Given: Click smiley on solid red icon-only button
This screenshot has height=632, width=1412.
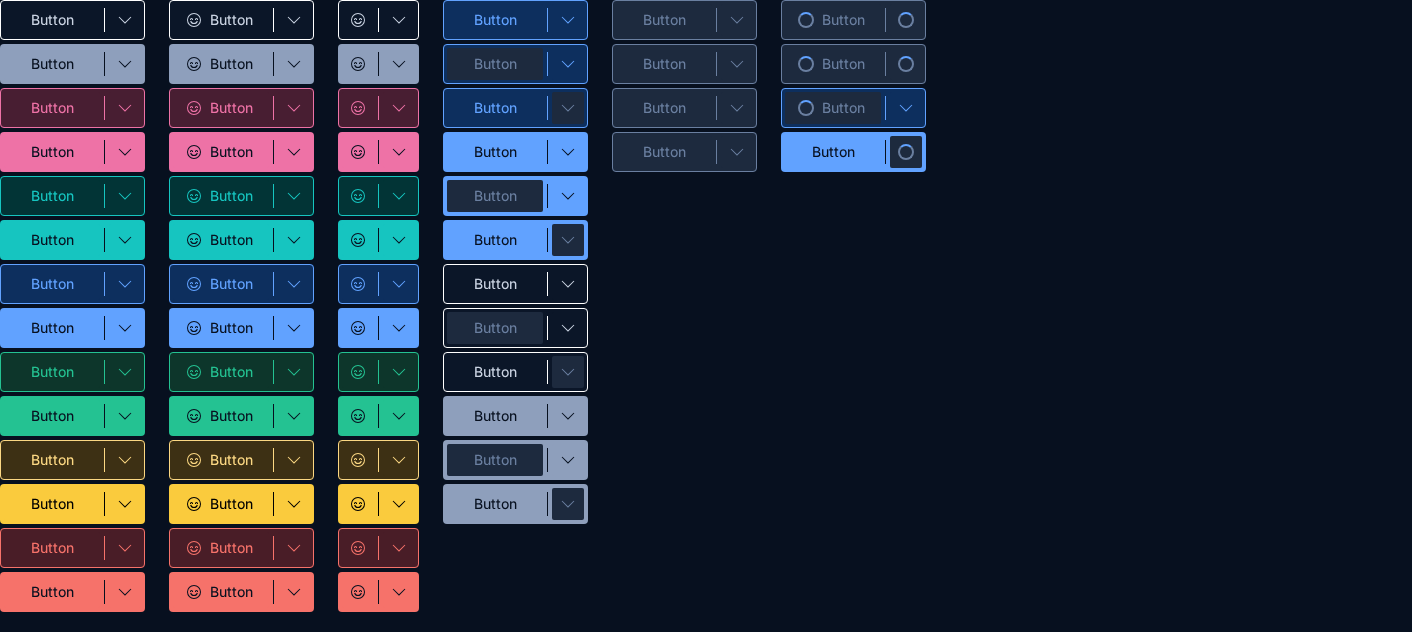Looking at the screenshot, I should 358,592.
